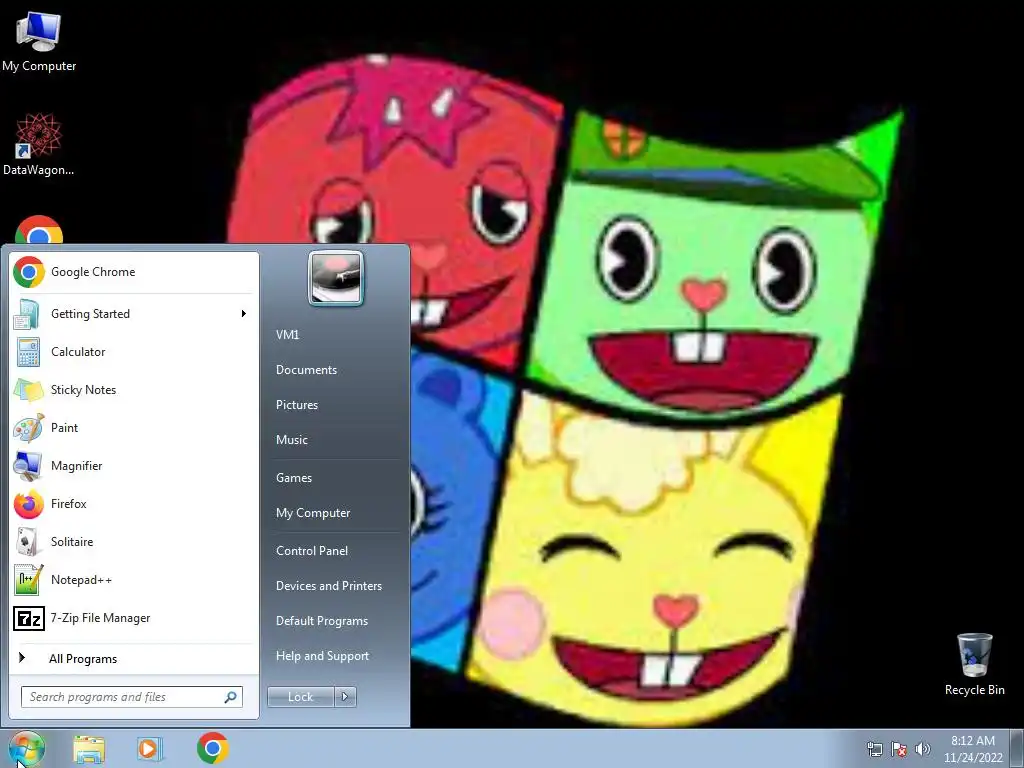Open Devices and Printers
This screenshot has width=1024, height=768.
pyautogui.click(x=336, y=586)
